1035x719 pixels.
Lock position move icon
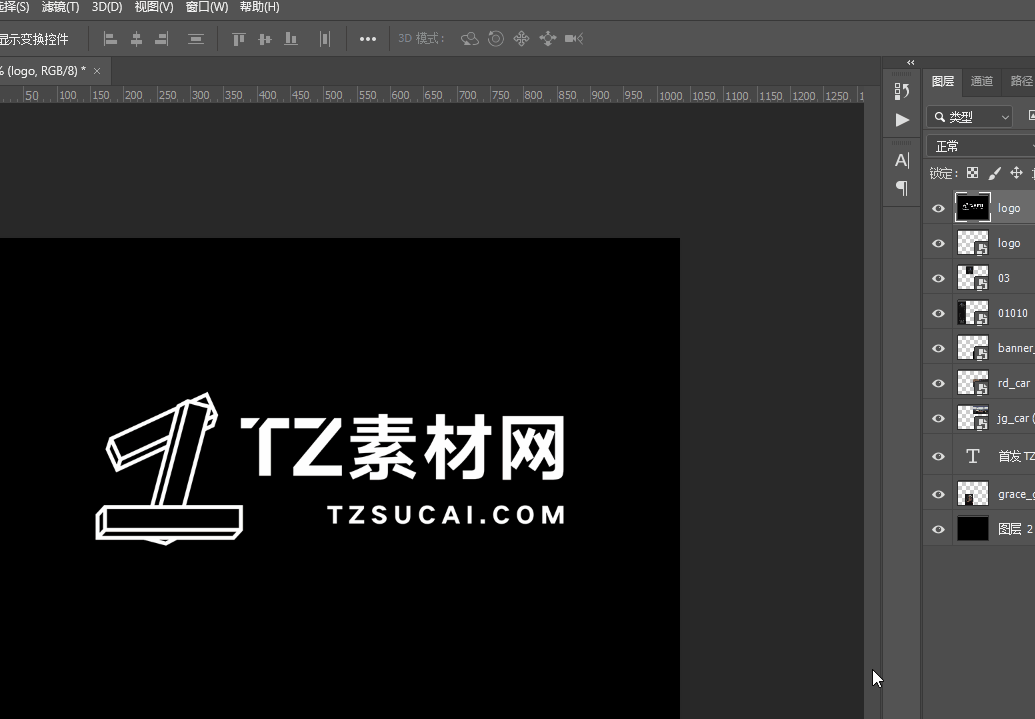tap(1017, 173)
